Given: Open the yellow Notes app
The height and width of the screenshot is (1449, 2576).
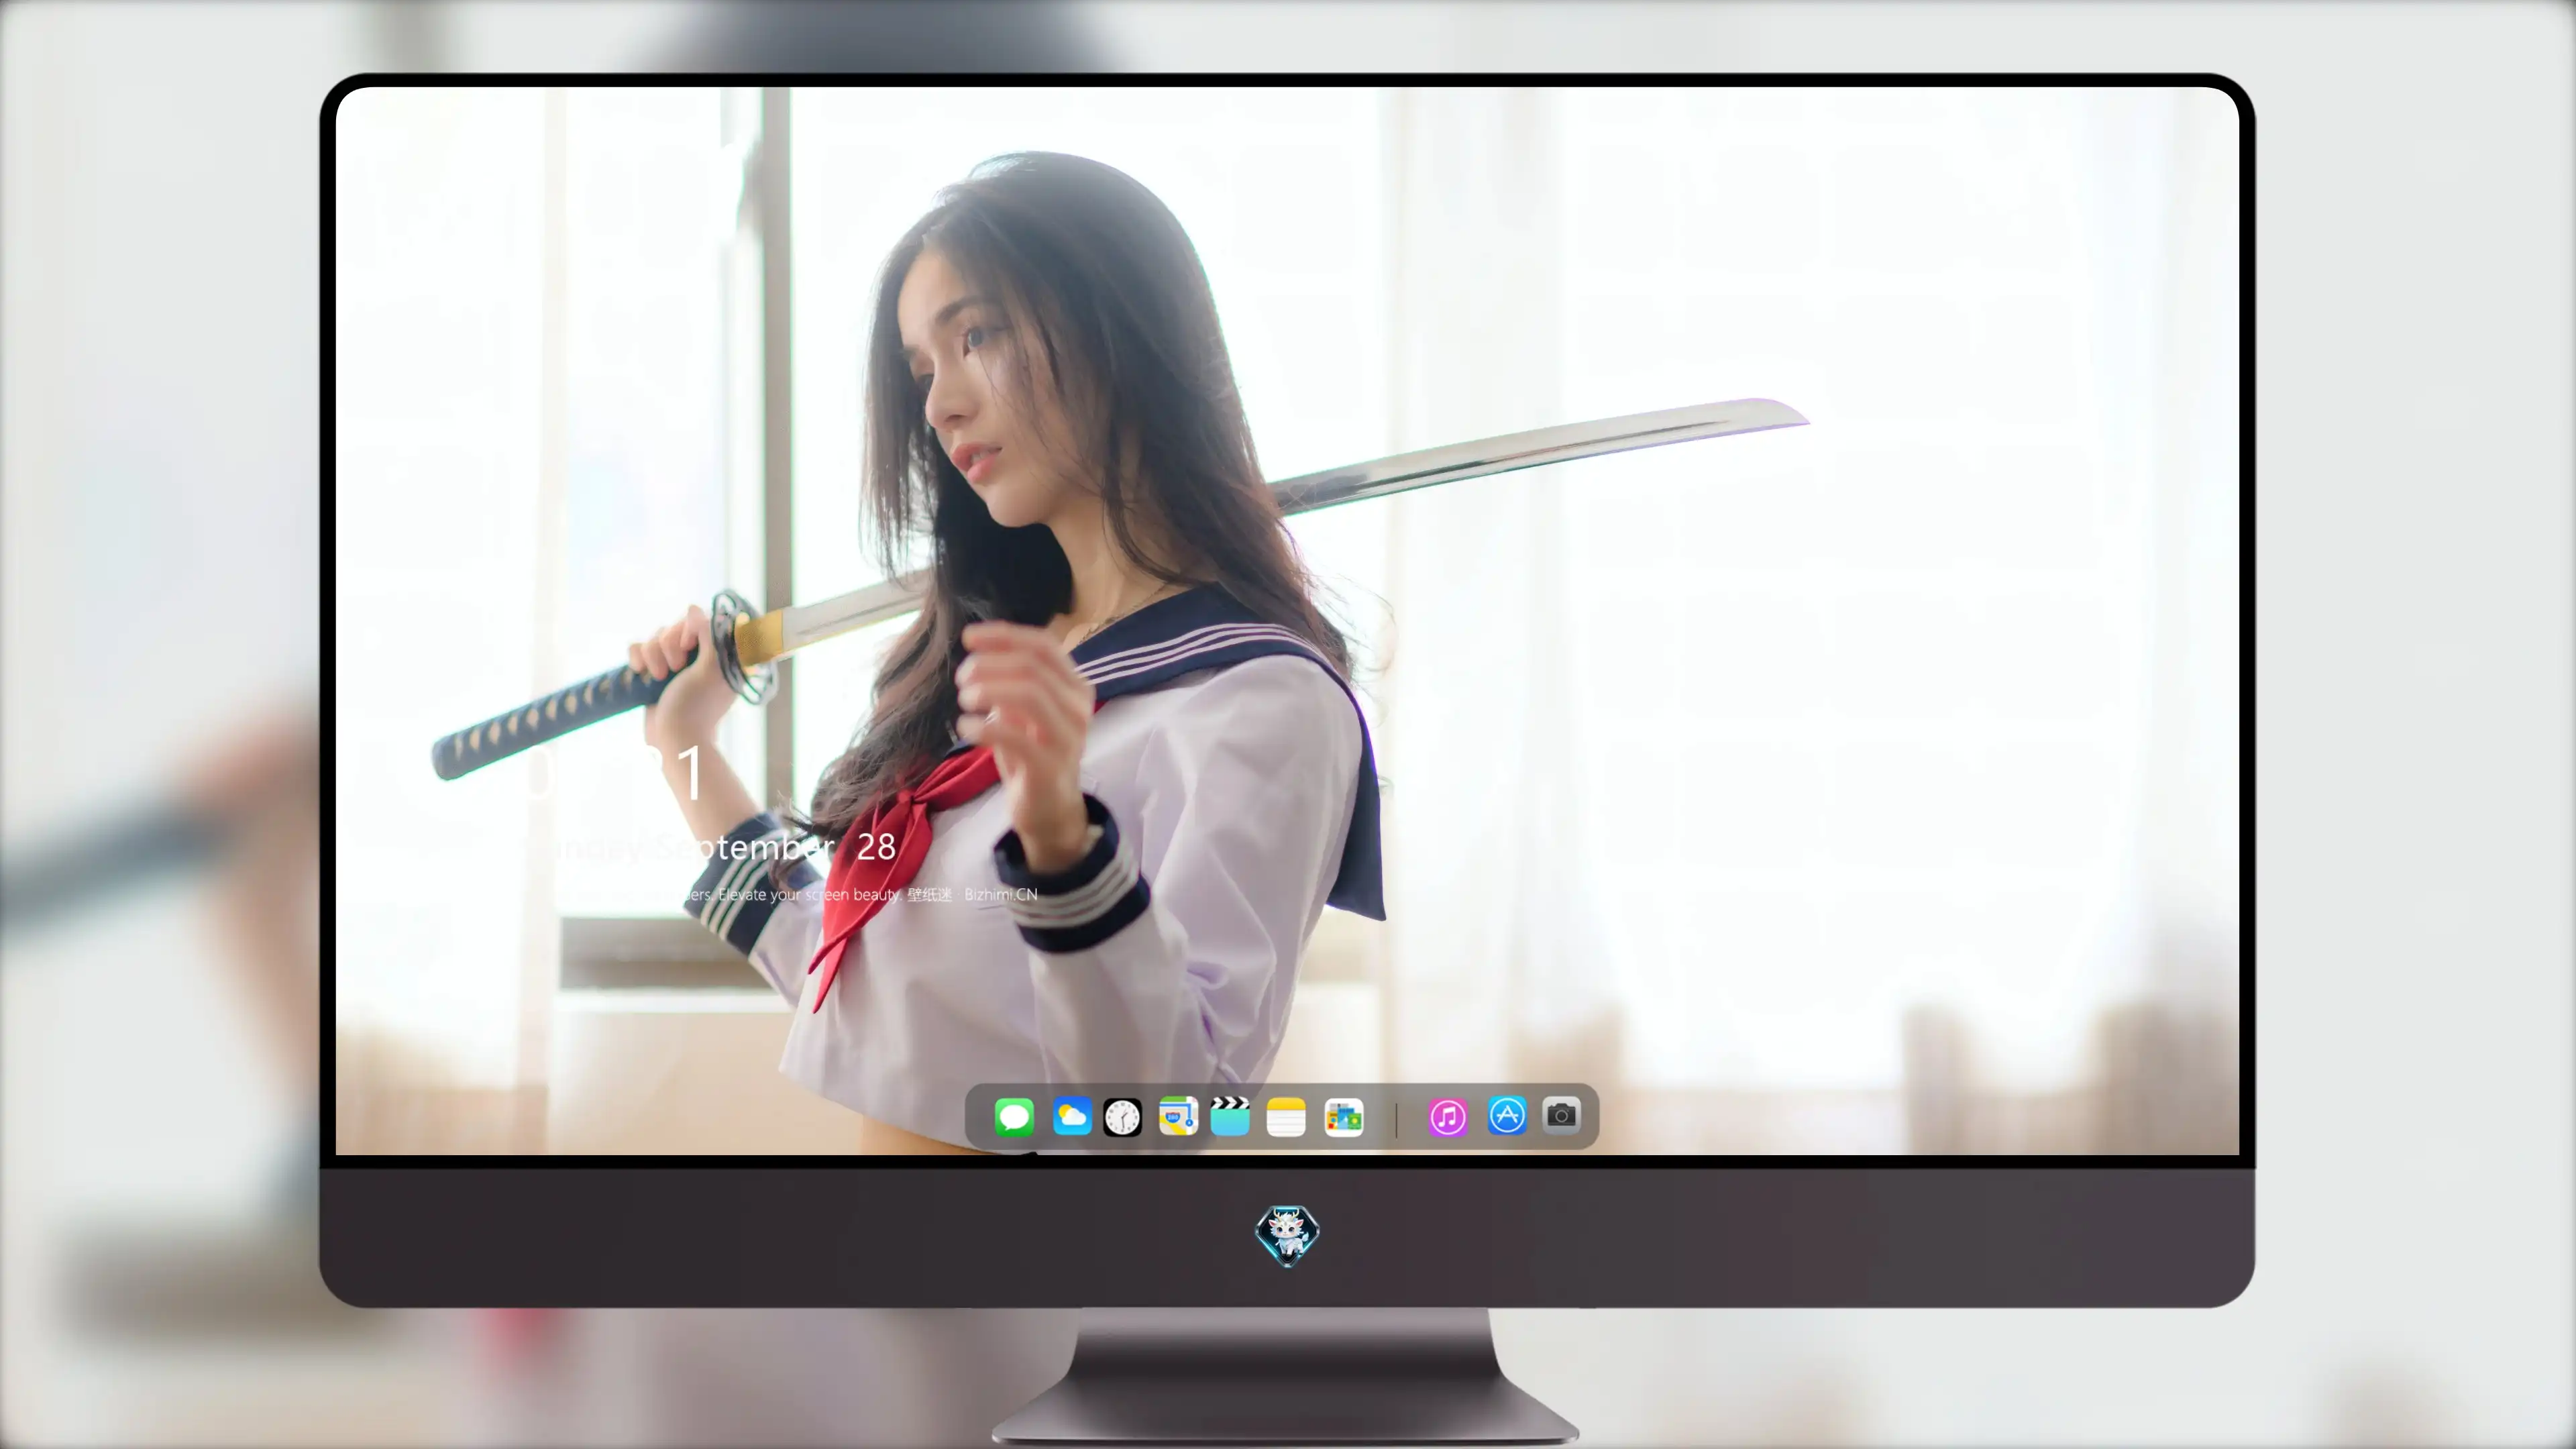Looking at the screenshot, I should tap(1286, 1117).
